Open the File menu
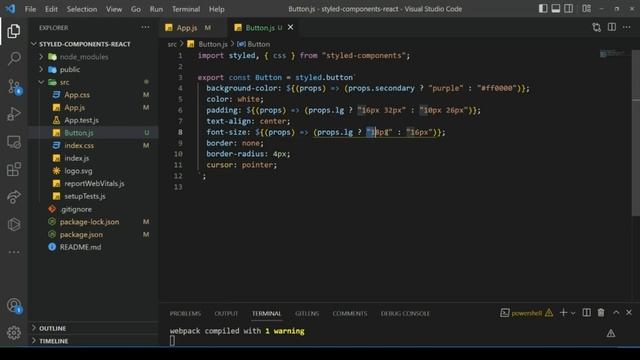640x360 pixels. coord(30,9)
